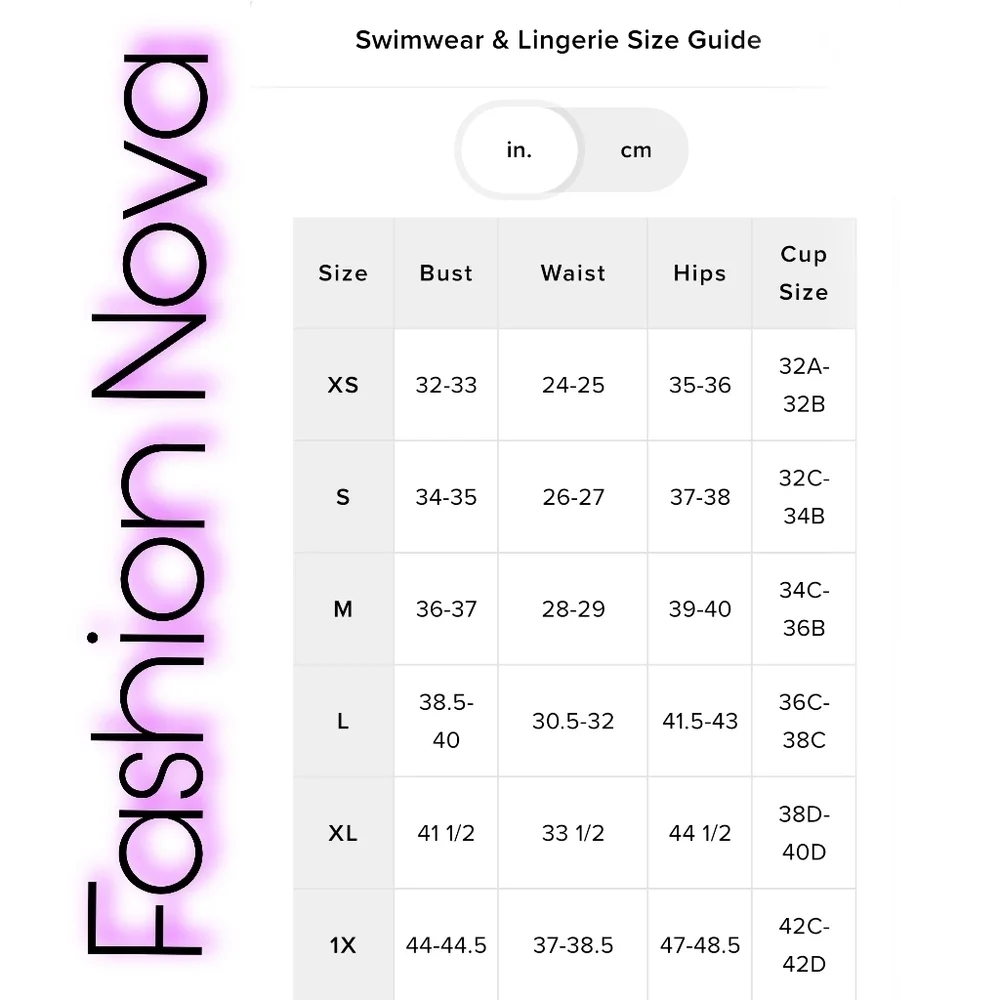Switch units to cm

(636, 151)
